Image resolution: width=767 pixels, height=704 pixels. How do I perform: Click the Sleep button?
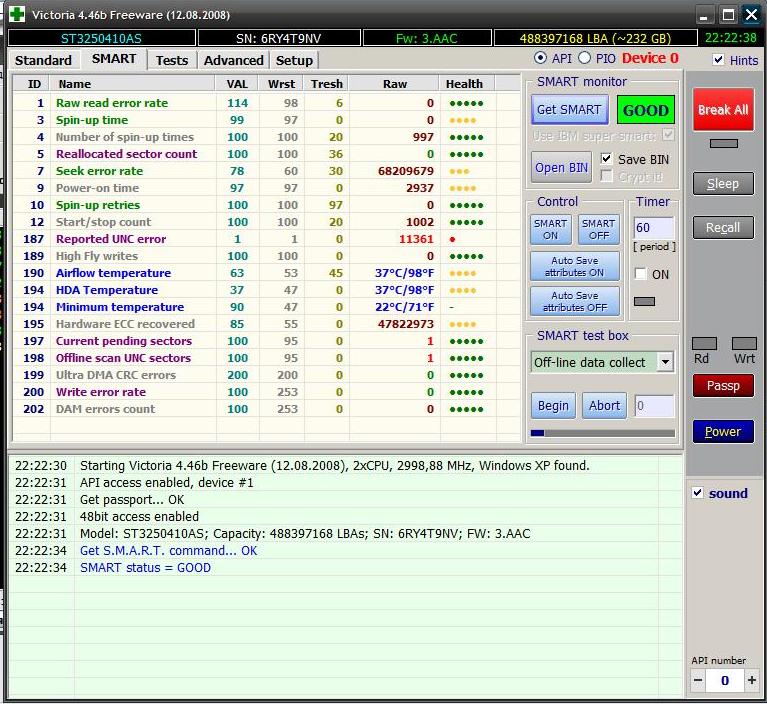point(723,183)
